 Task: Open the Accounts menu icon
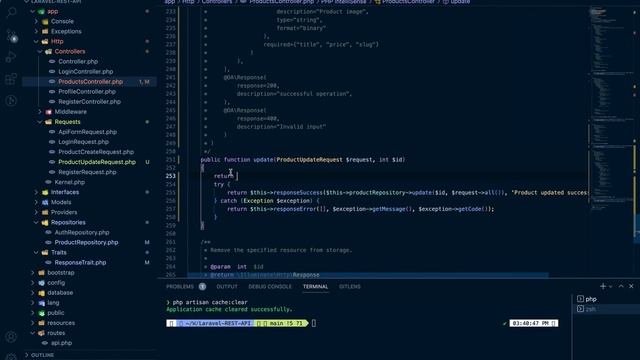11,337
